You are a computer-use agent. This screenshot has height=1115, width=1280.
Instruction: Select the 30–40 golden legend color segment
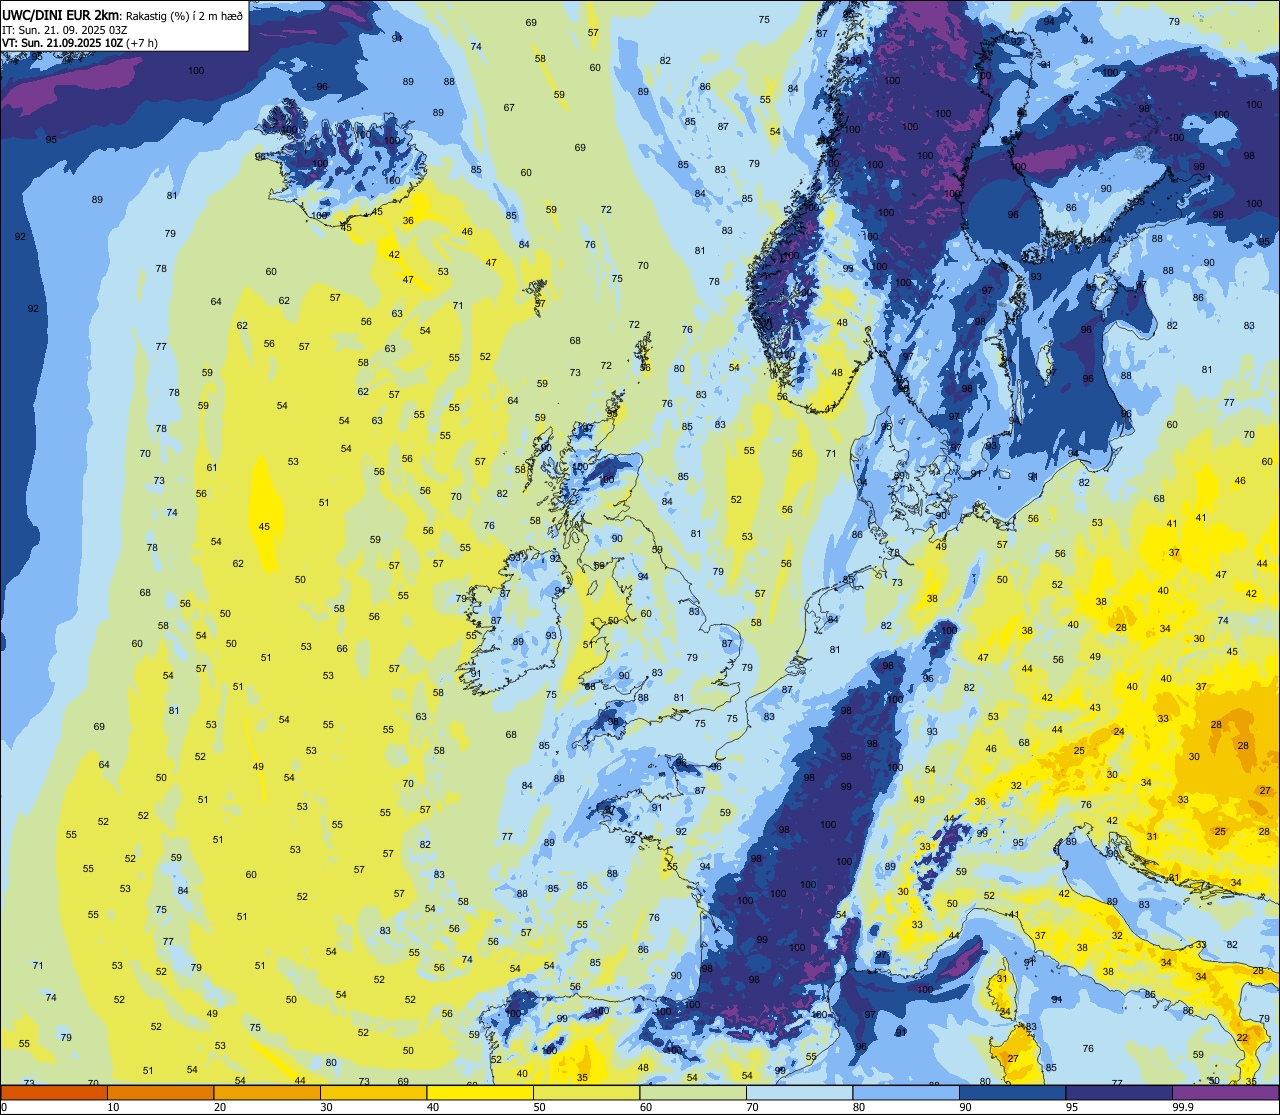pyautogui.click(x=373, y=1092)
